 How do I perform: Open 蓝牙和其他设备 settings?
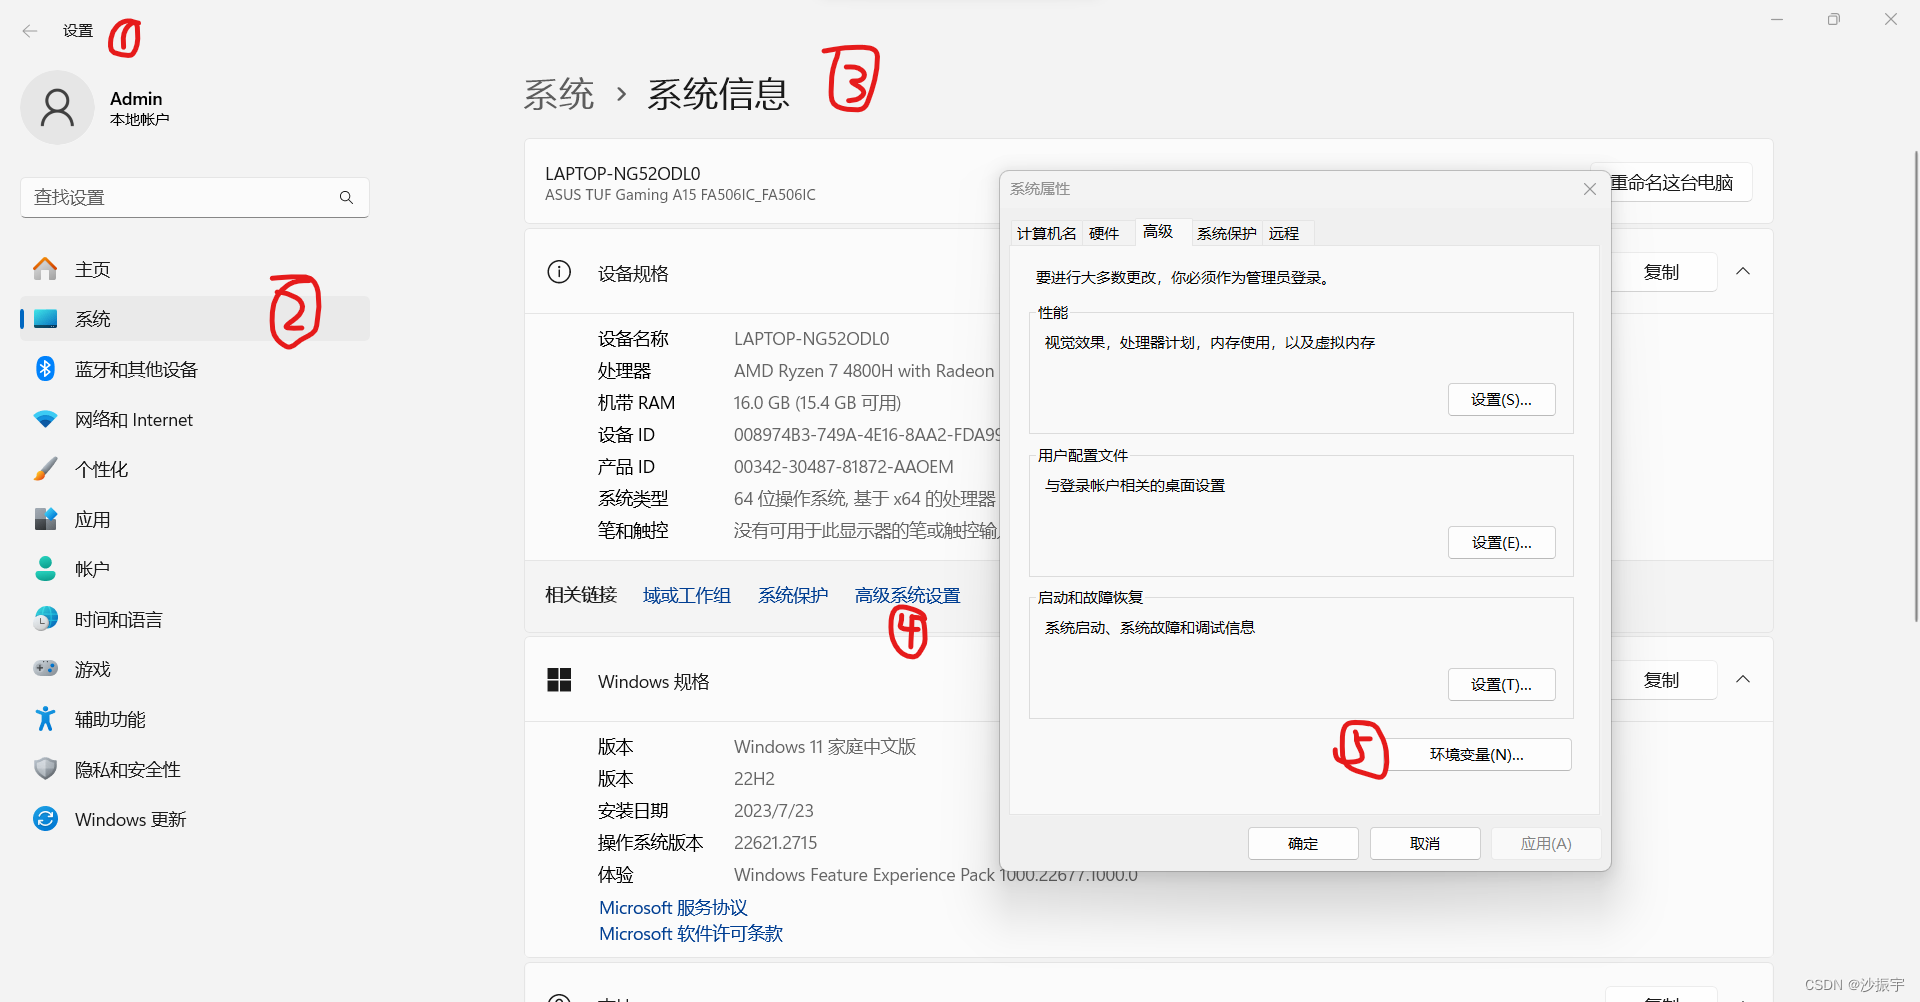[x=195, y=369]
